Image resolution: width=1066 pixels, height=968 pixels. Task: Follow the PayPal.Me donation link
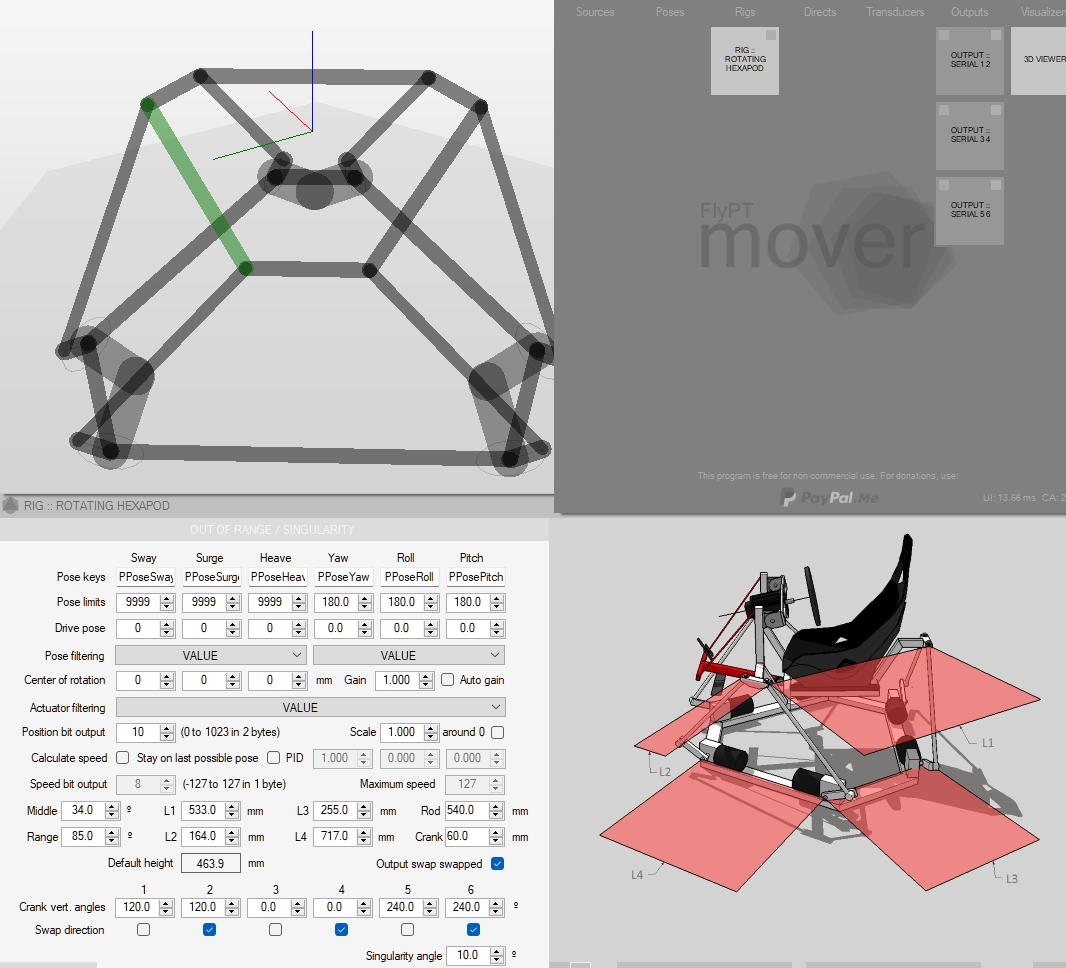(829, 498)
